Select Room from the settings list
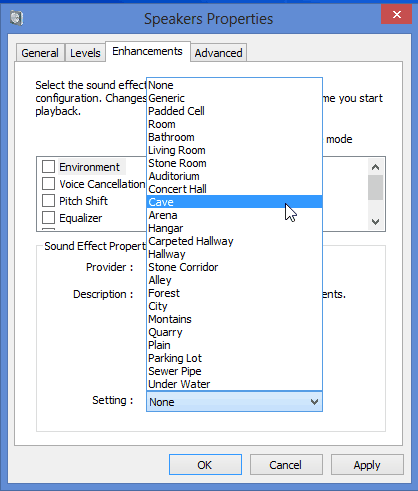The image size is (418, 491). point(234,124)
